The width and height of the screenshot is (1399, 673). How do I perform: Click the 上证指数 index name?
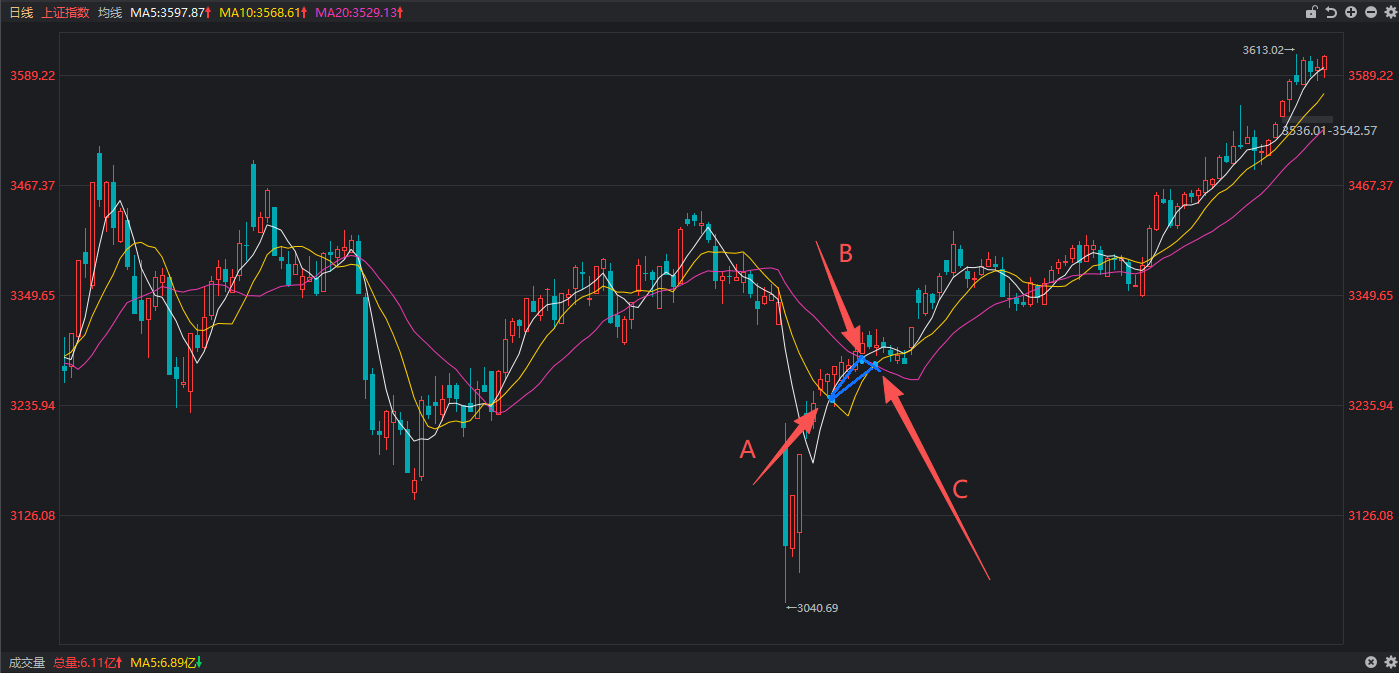pyautogui.click(x=65, y=13)
